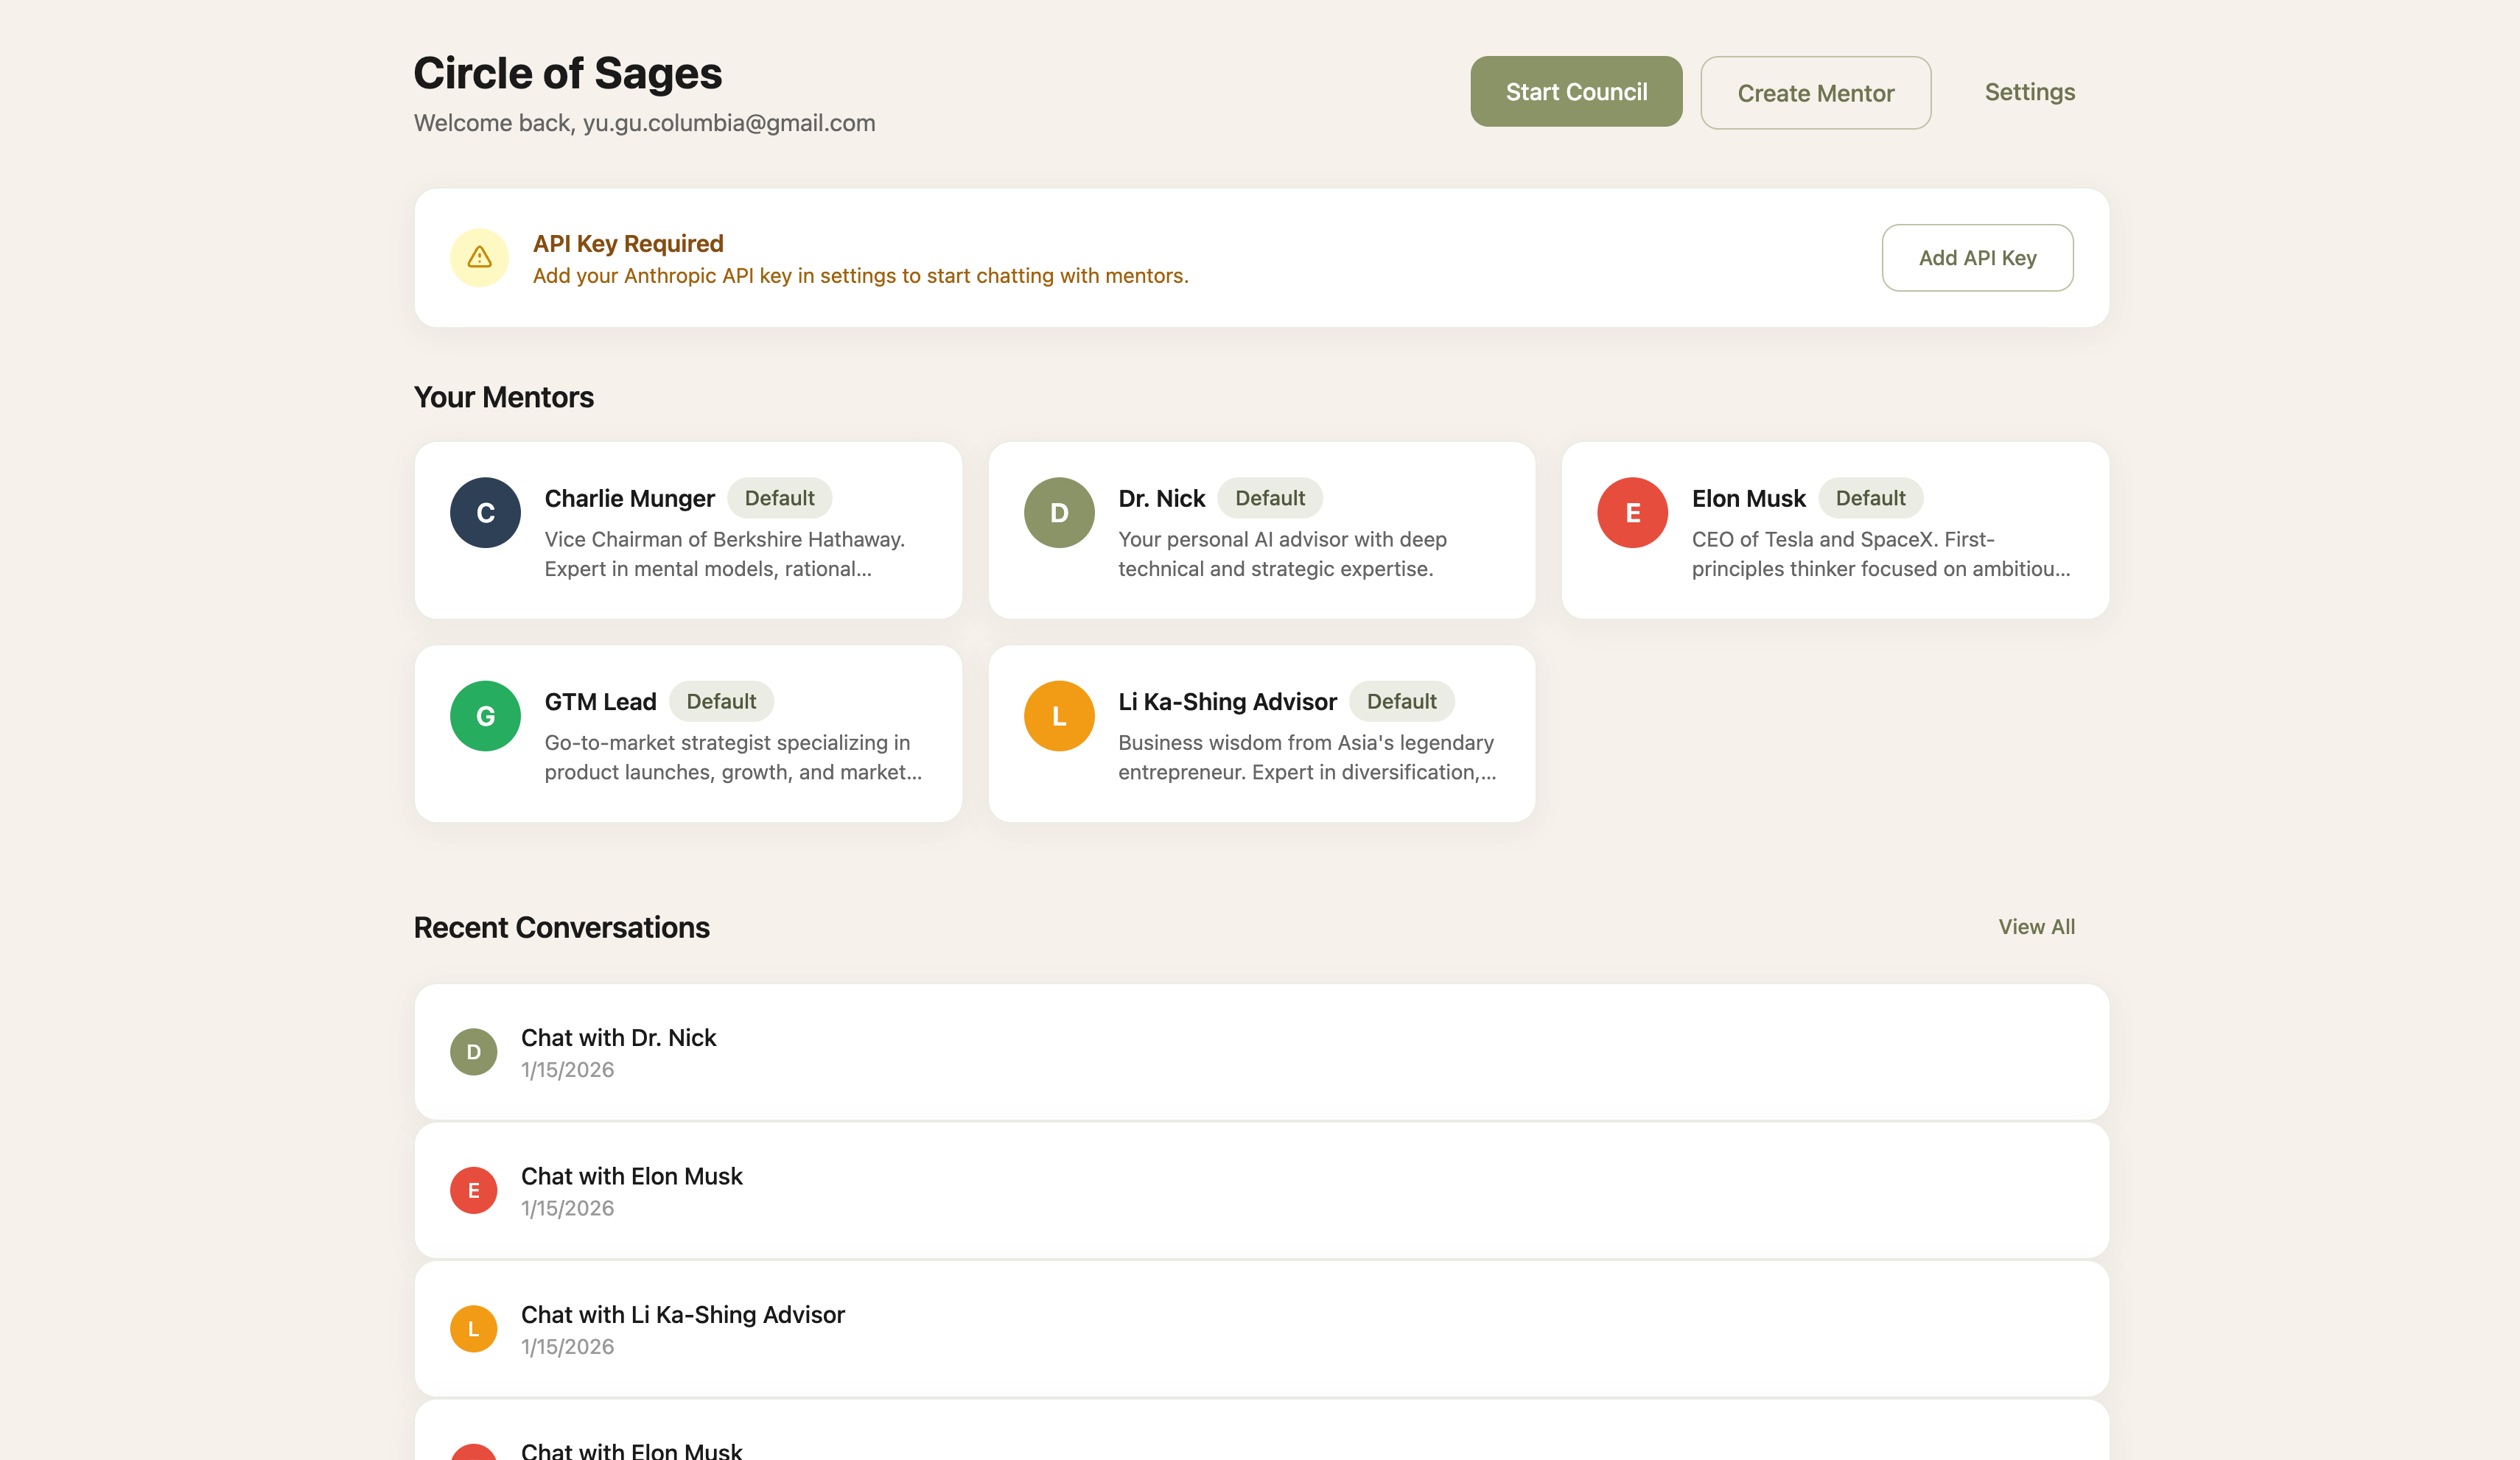This screenshot has width=2520, height=1460.
Task: Open the Chat with Li Ka-Shing Advisor conversation
Action: [x=1260, y=1329]
